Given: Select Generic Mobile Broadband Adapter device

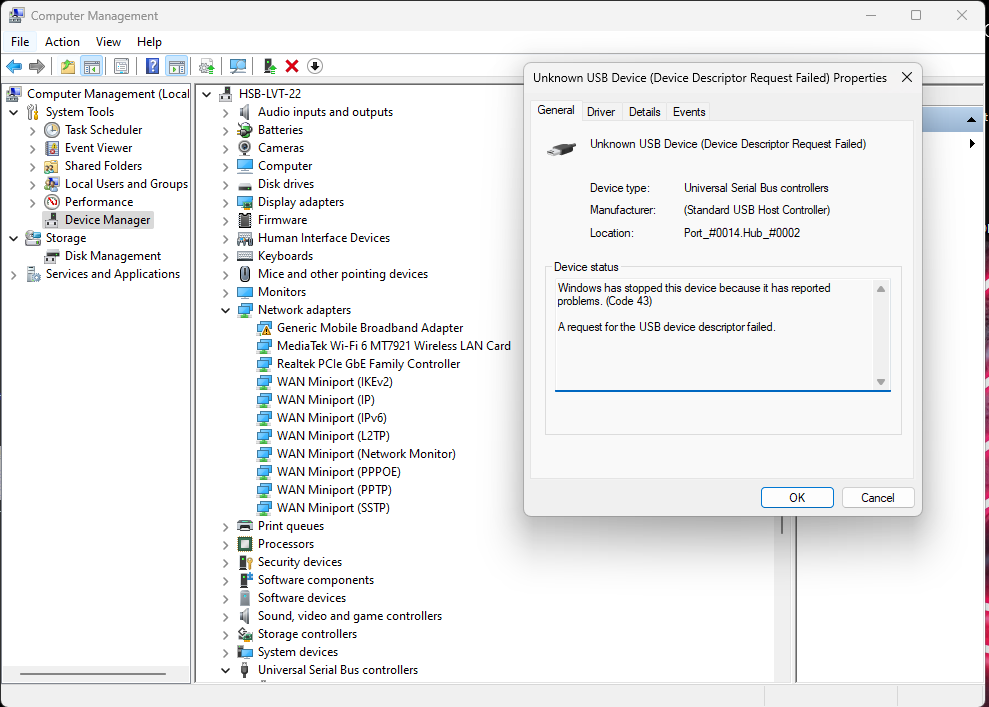Looking at the screenshot, I should coord(369,328).
